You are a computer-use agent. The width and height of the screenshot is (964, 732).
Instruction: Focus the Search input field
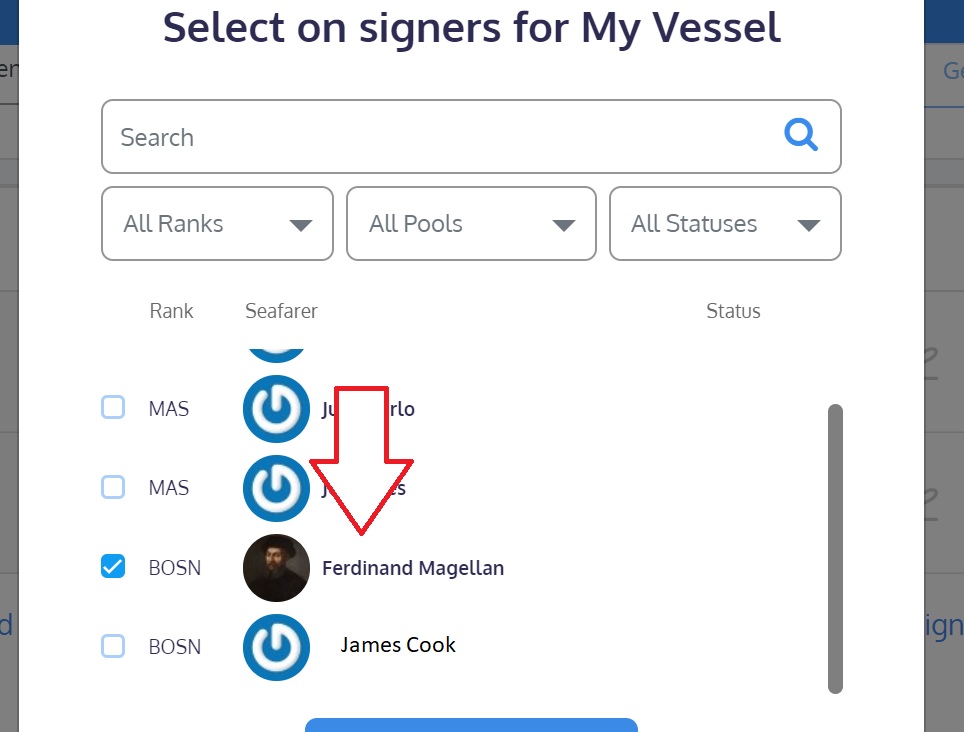(x=440, y=137)
